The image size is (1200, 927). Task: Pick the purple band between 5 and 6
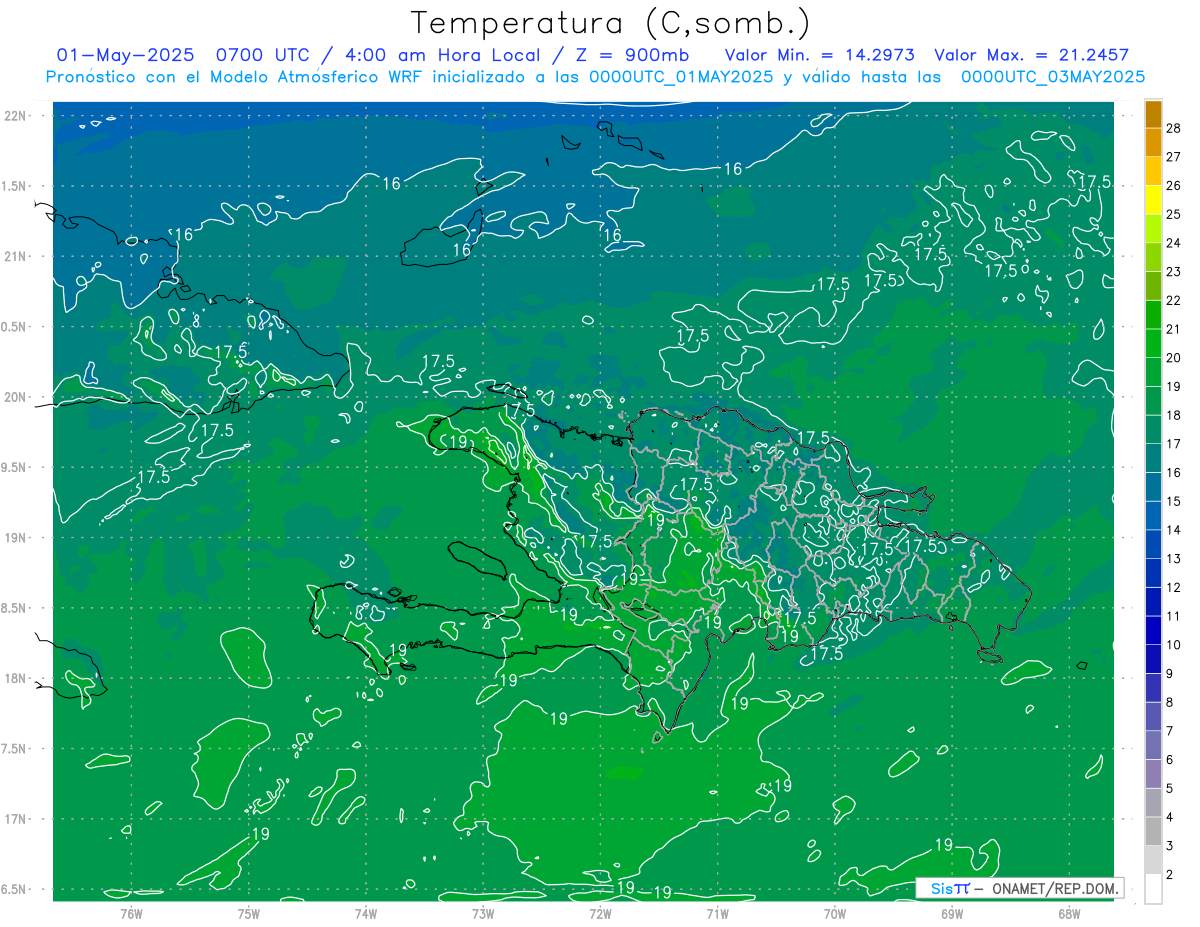(x=1153, y=773)
